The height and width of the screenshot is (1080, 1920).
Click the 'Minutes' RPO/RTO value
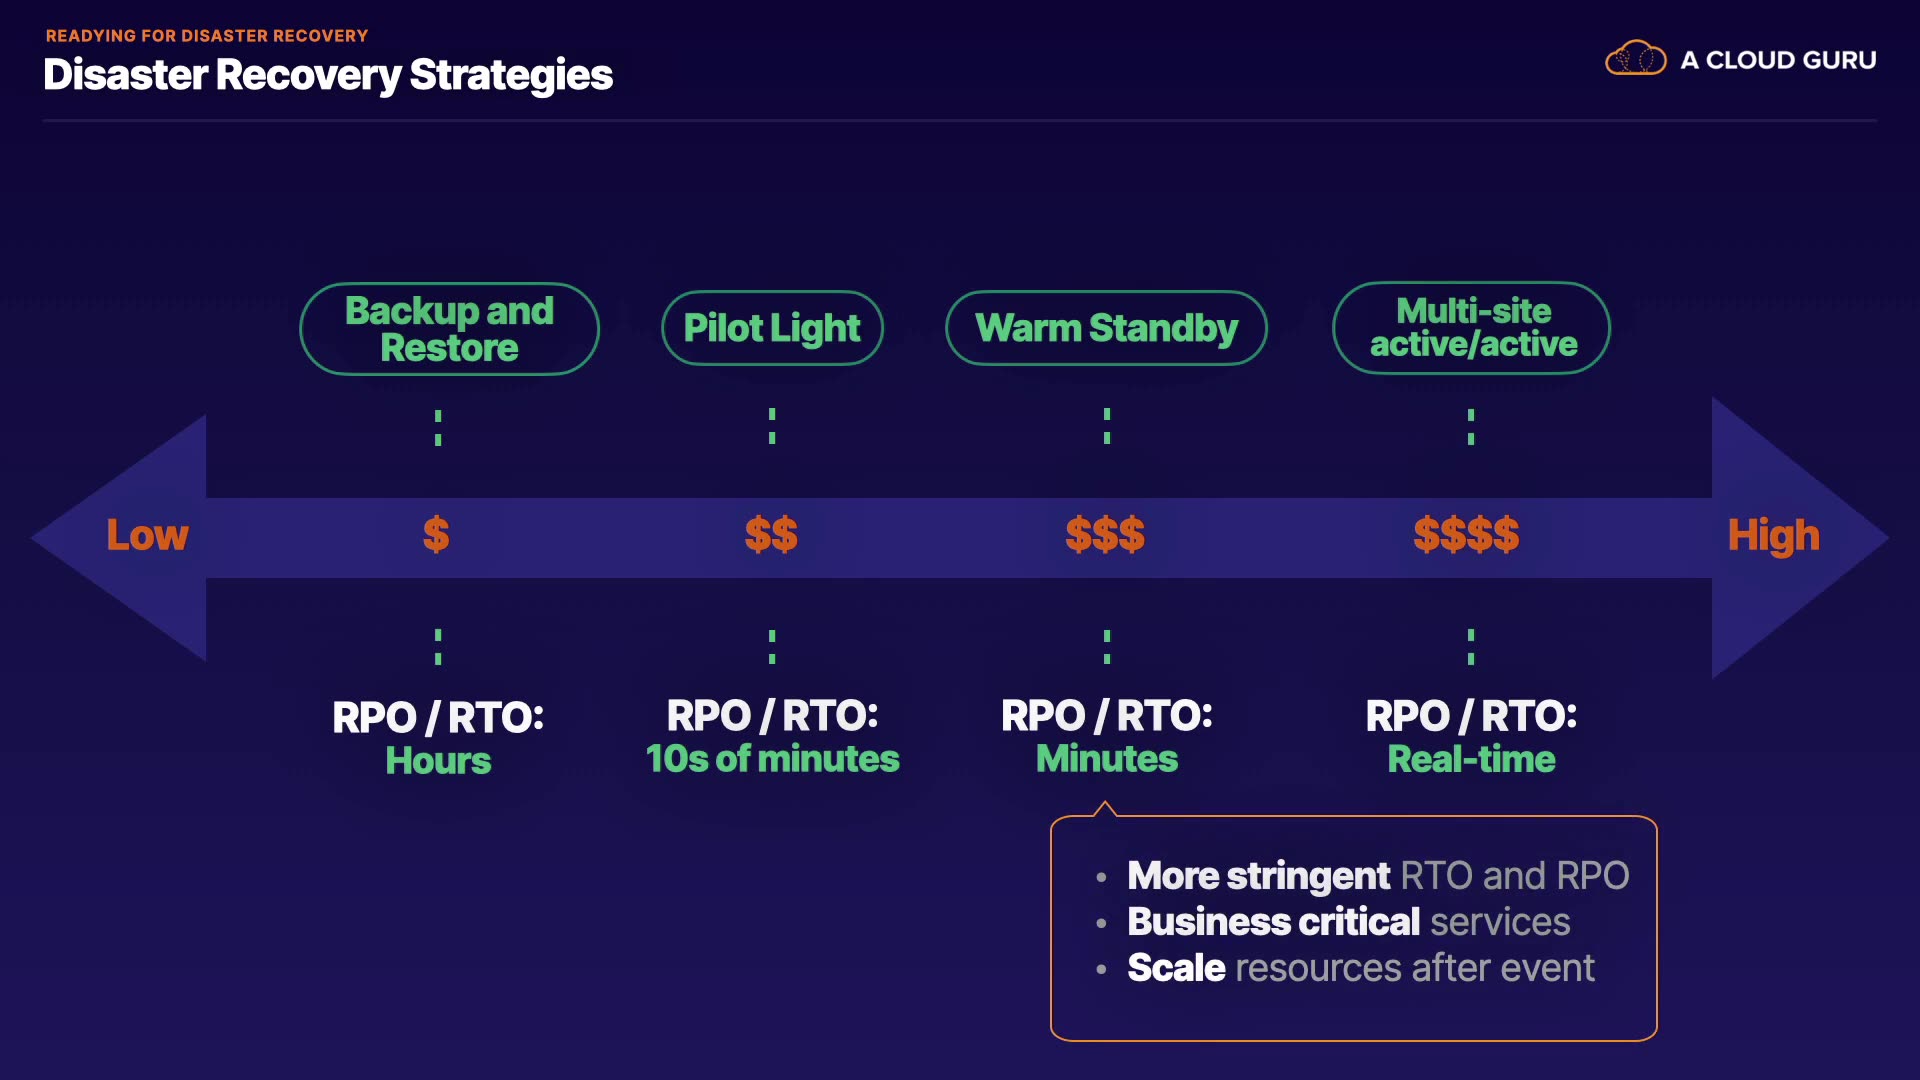[1107, 759]
